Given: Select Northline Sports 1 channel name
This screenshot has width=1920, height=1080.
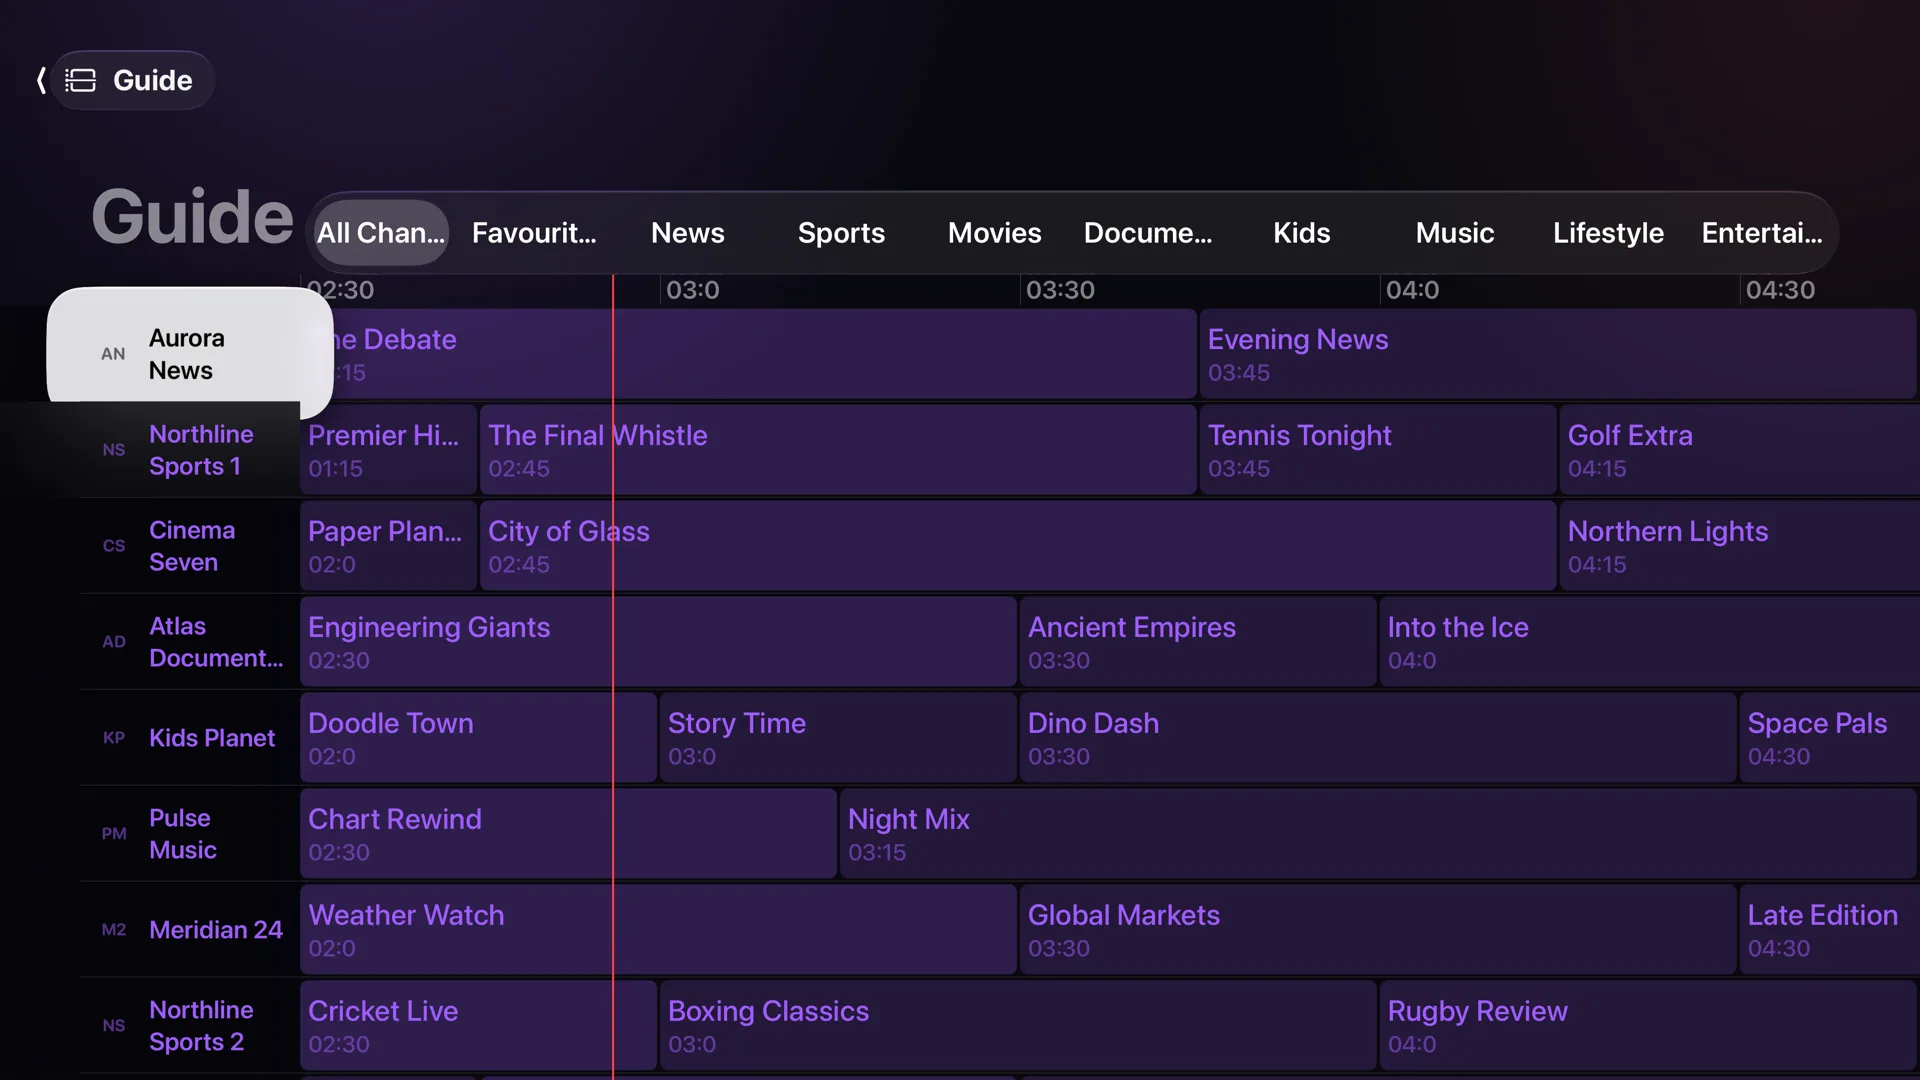Looking at the screenshot, I should point(201,450).
